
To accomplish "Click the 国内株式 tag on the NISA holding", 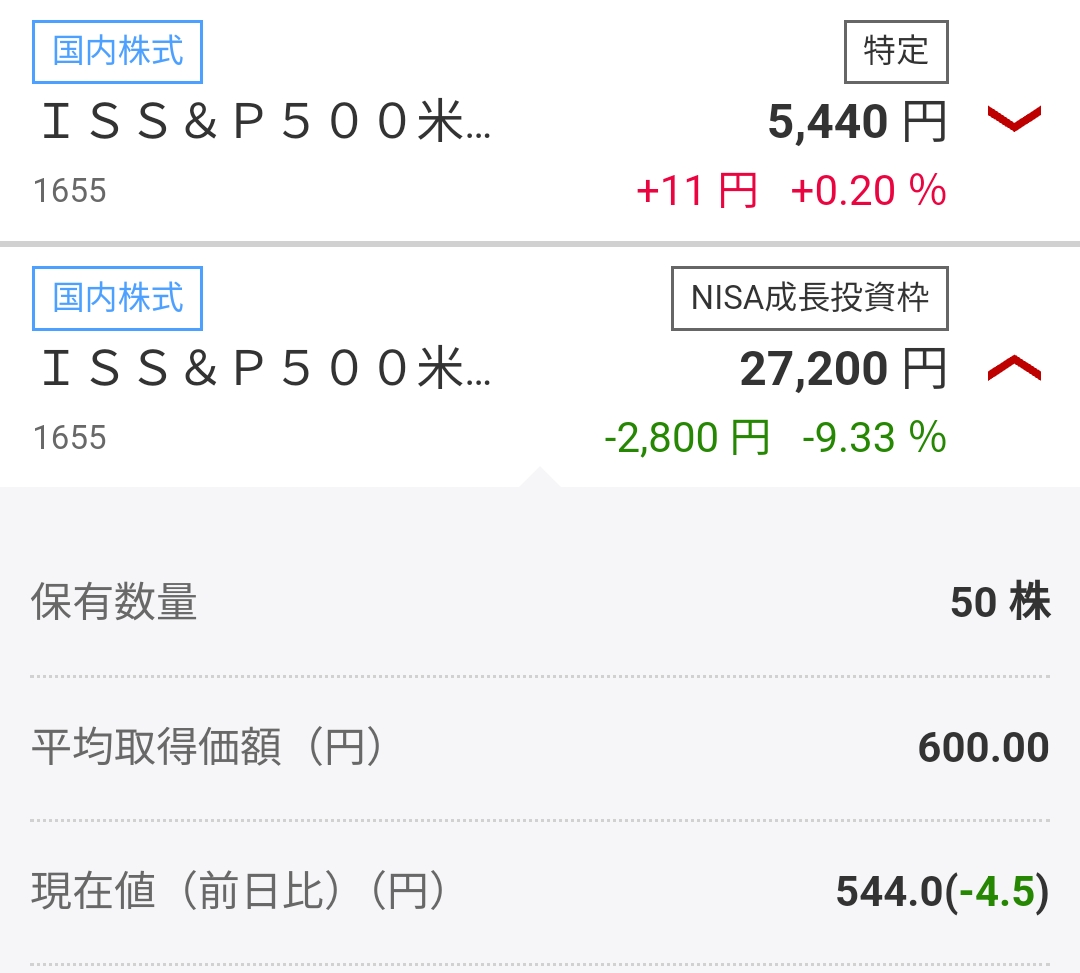I will coord(117,298).
